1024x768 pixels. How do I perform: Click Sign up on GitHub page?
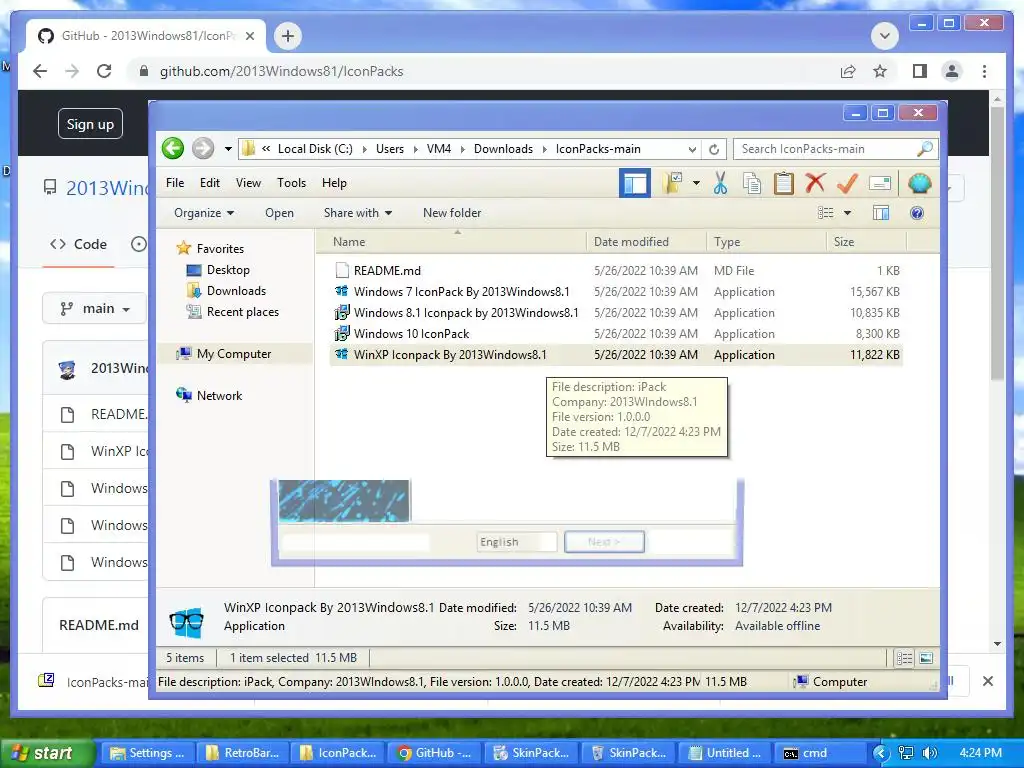[x=90, y=124]
